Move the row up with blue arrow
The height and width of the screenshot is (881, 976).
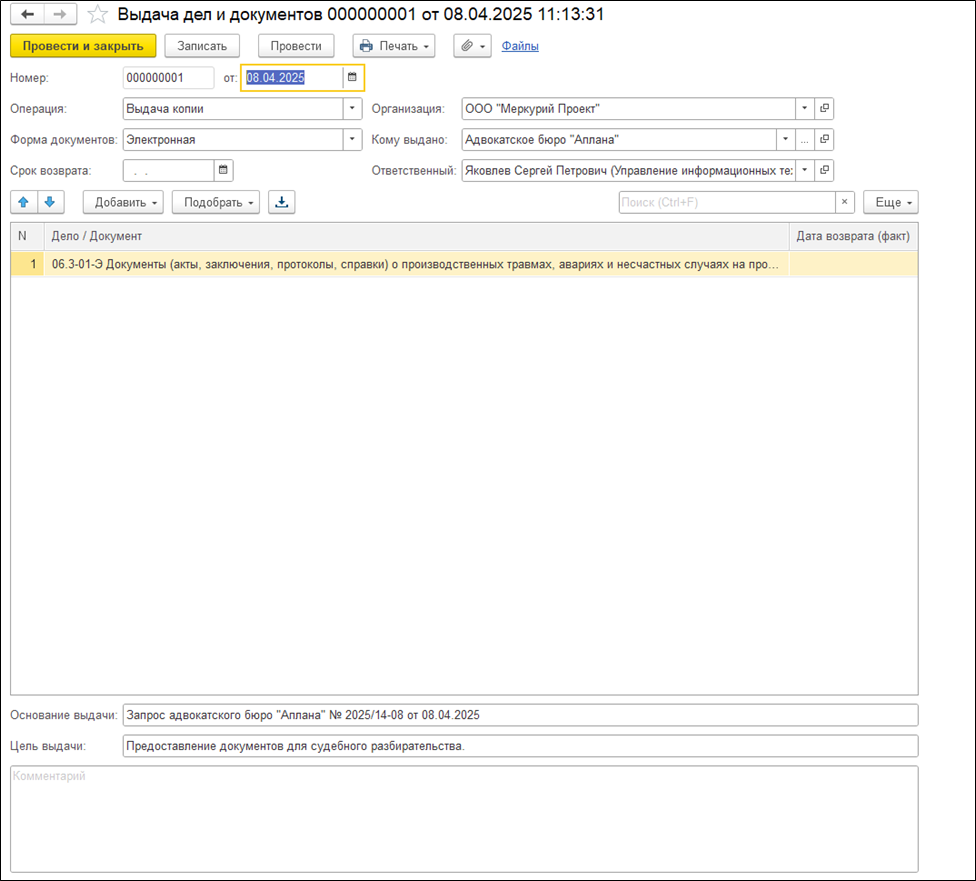(x=24, y=202)
